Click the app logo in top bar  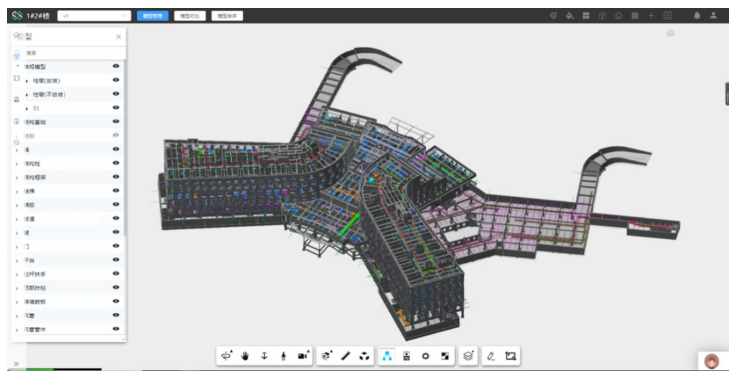click(17, 16)
